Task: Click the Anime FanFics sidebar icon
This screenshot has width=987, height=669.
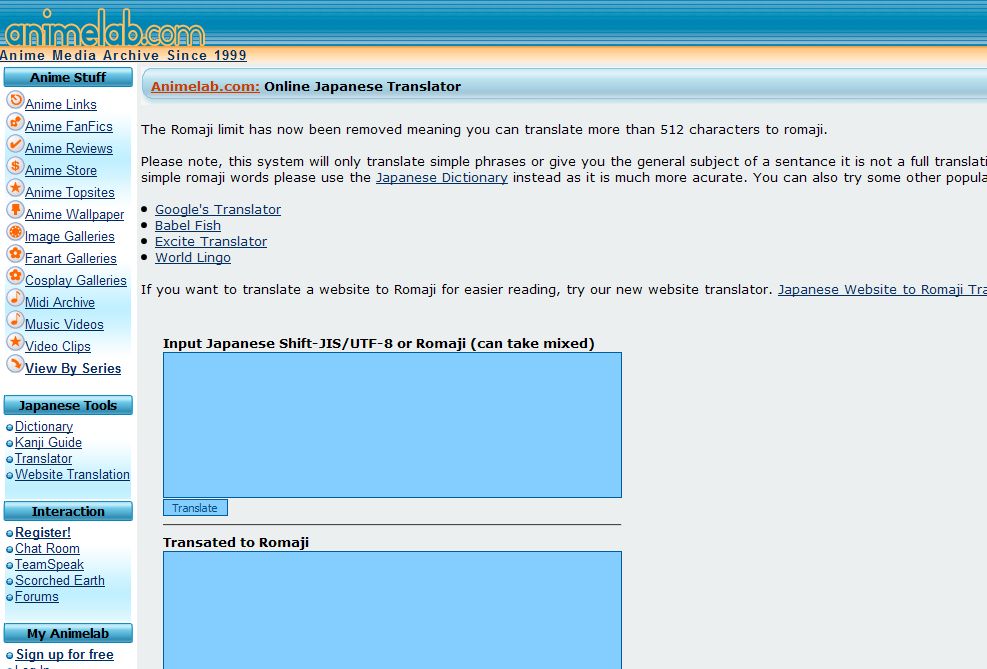Action: point(15,122)
